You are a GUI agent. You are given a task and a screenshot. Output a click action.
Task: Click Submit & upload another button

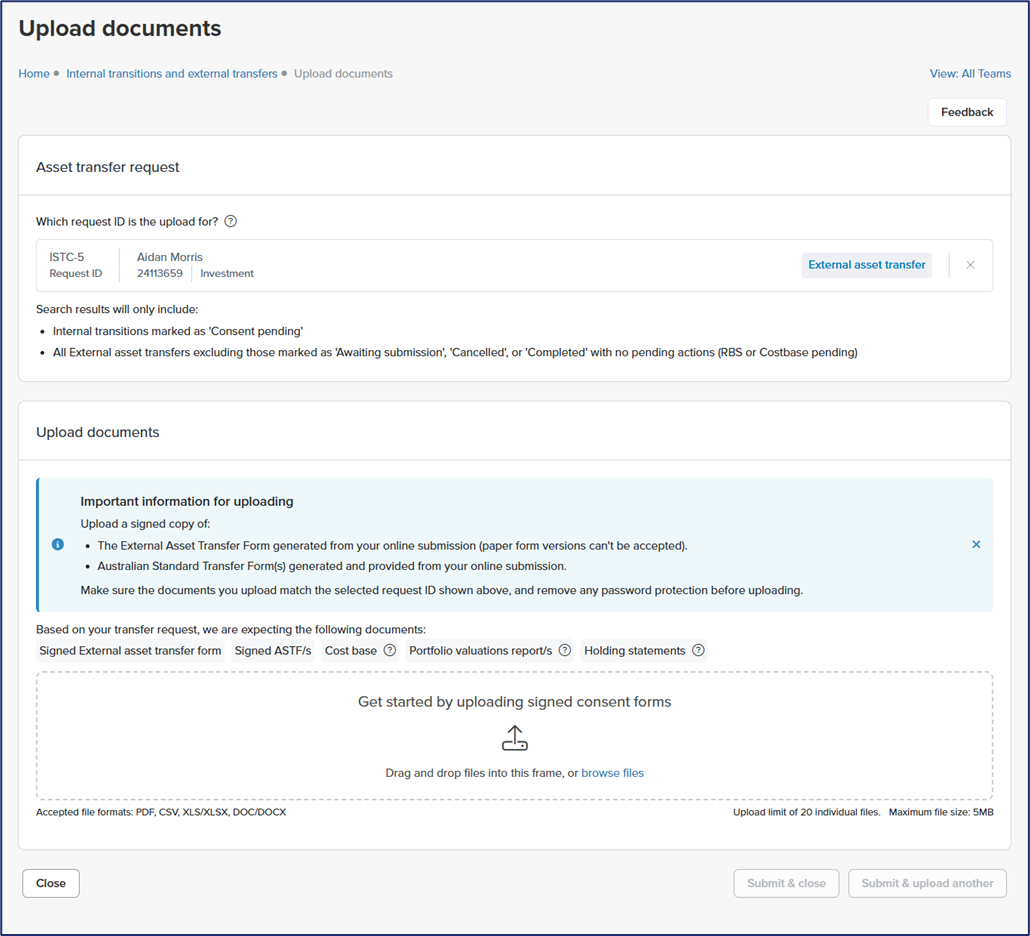pos(927,883)
